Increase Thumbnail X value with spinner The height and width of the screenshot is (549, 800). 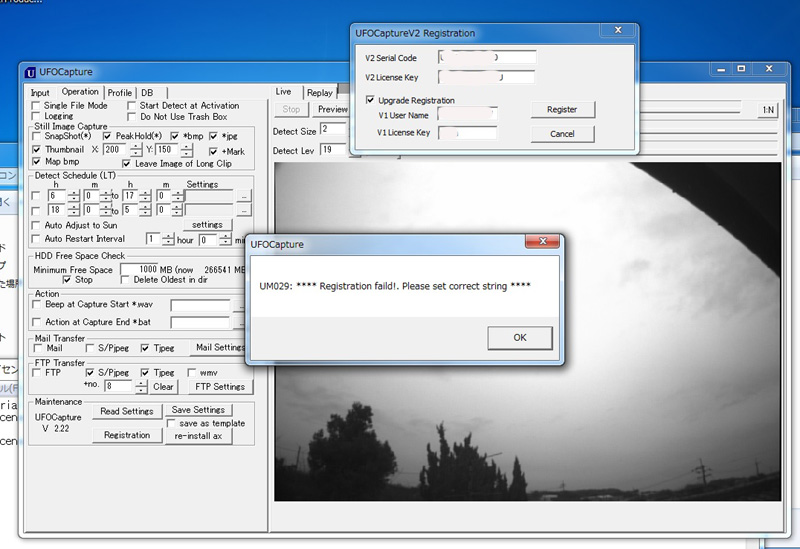click(137, 147)
